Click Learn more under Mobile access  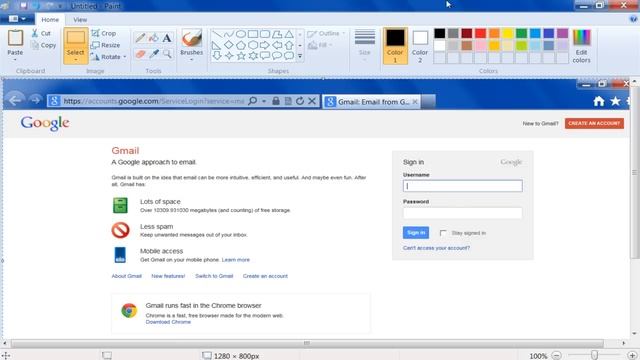point(236,260)
